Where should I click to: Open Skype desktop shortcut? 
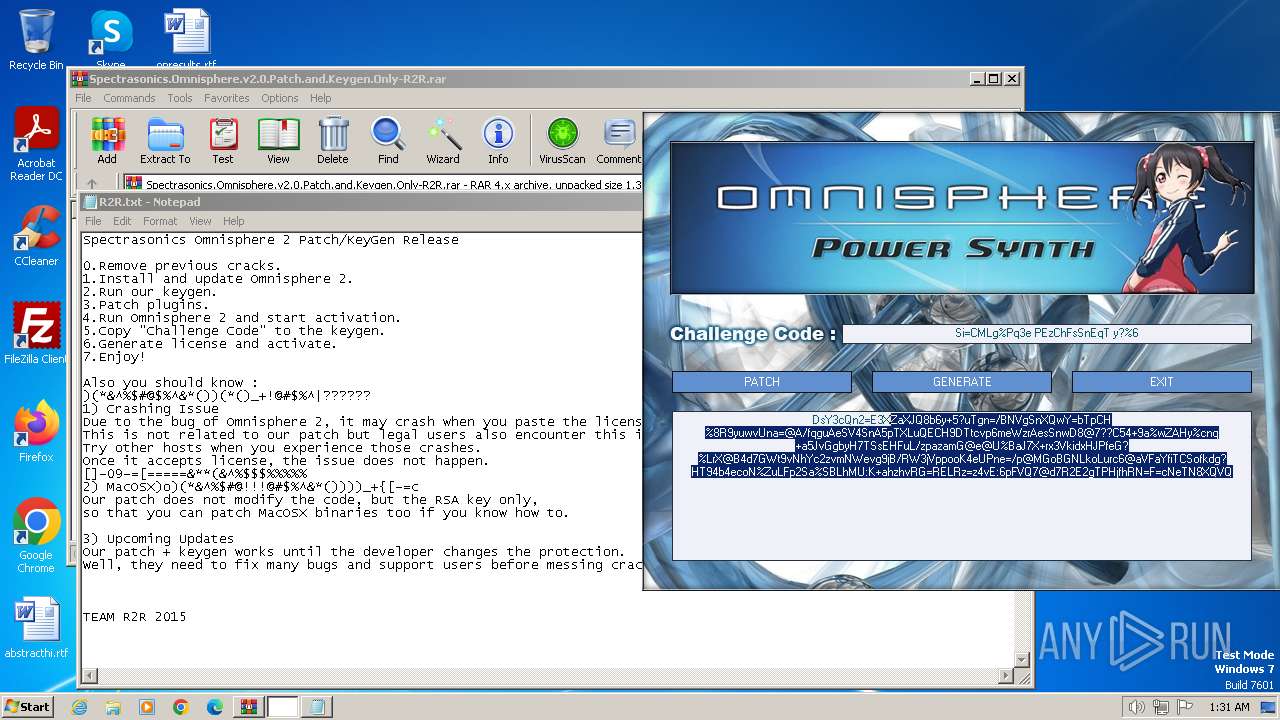pyautogui.click(x=111, y=40)
